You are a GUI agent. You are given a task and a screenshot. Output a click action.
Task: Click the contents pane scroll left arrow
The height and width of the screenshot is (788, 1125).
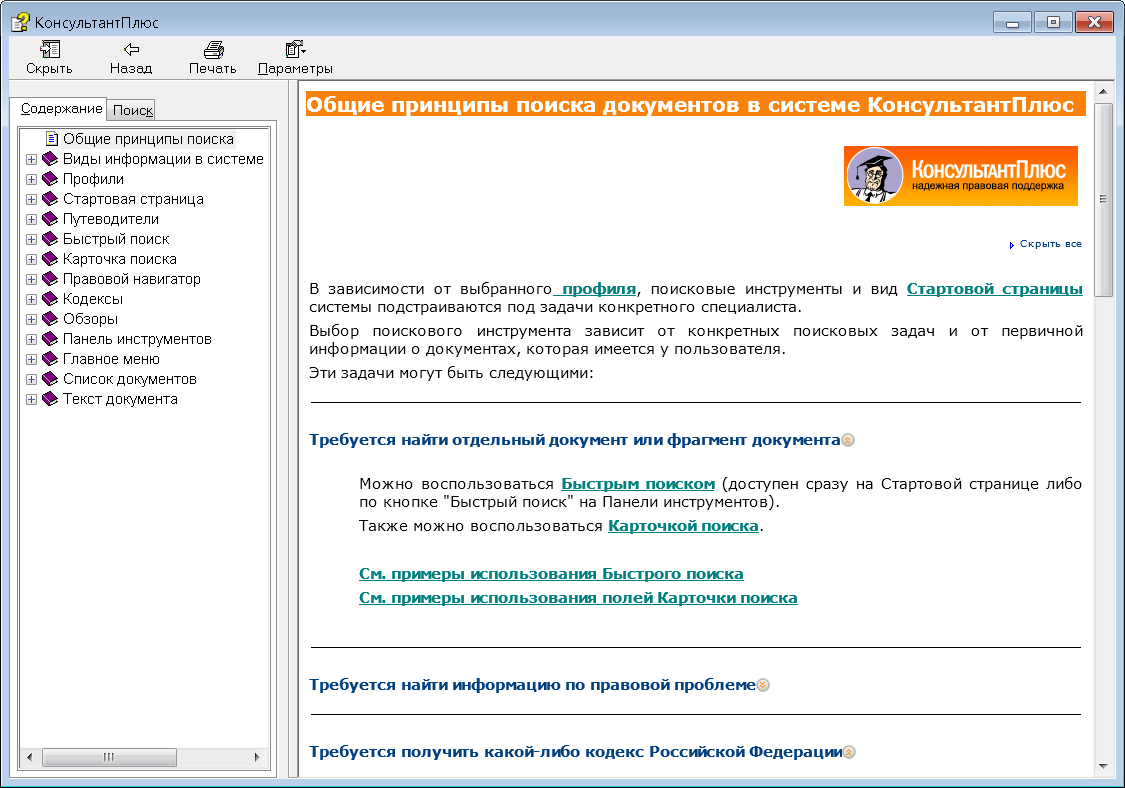29,757
